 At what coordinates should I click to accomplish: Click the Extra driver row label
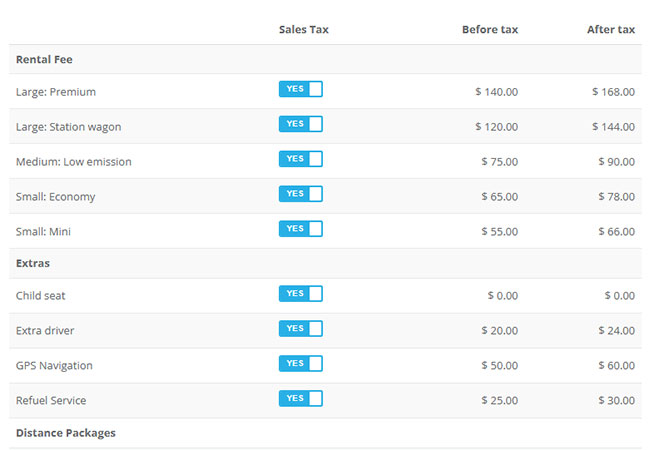tap(45, 331)
